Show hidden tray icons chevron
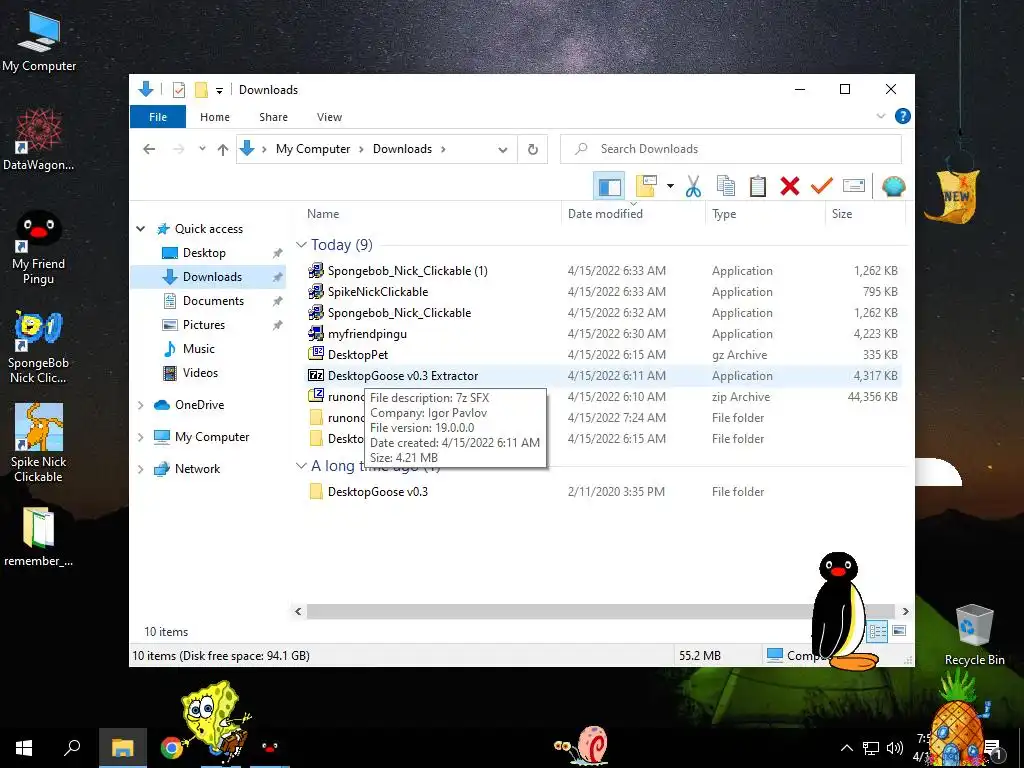Image resolution: width=1024 pixels, height=768 pixels. coord(846,748)
